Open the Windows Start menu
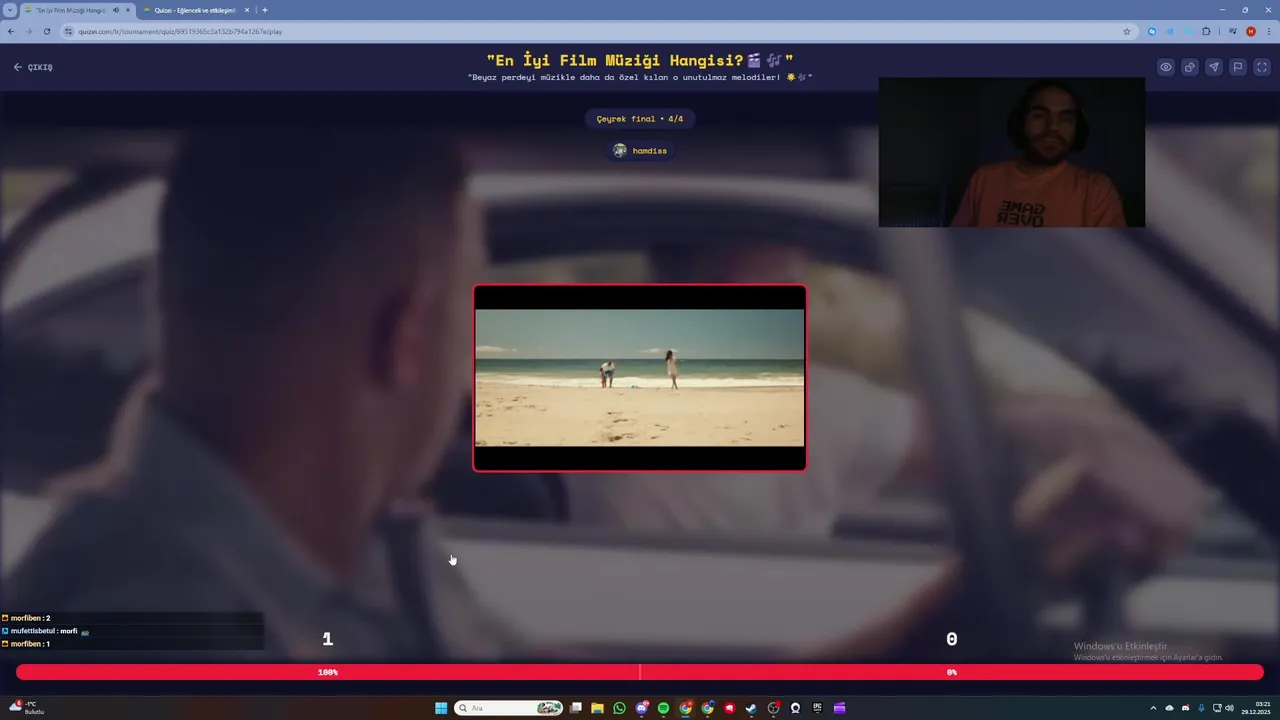The width and height of the screenshot is (1280, 720). point(441,708)
